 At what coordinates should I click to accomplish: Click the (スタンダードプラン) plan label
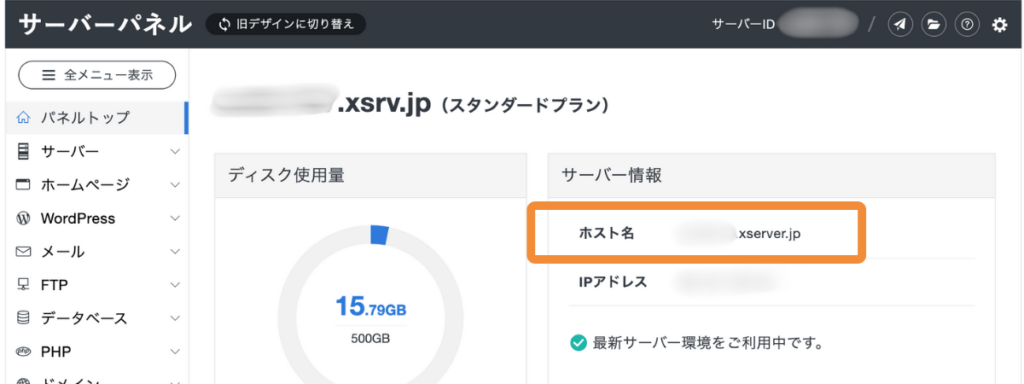[524, 105]
